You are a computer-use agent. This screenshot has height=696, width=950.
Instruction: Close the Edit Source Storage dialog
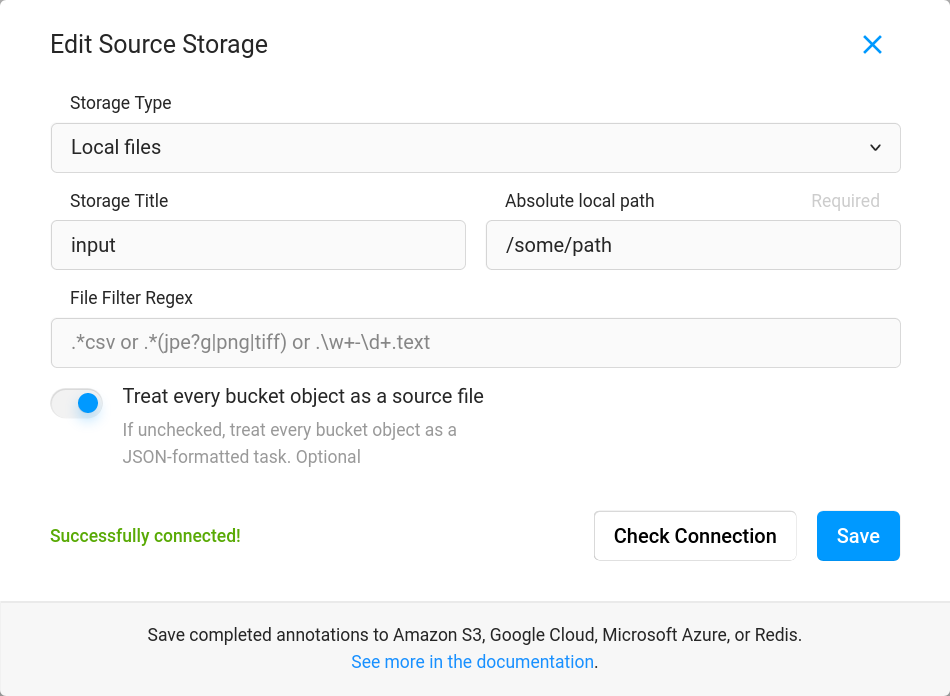tap(872, 45)
